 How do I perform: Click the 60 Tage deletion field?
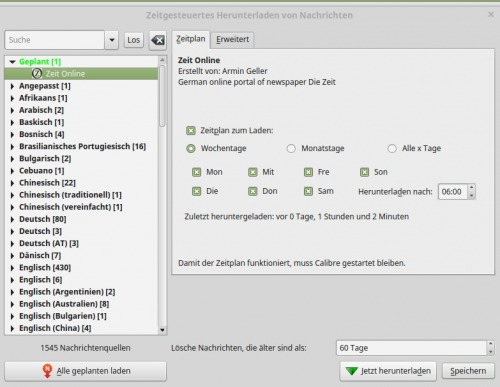click(412, 348)
